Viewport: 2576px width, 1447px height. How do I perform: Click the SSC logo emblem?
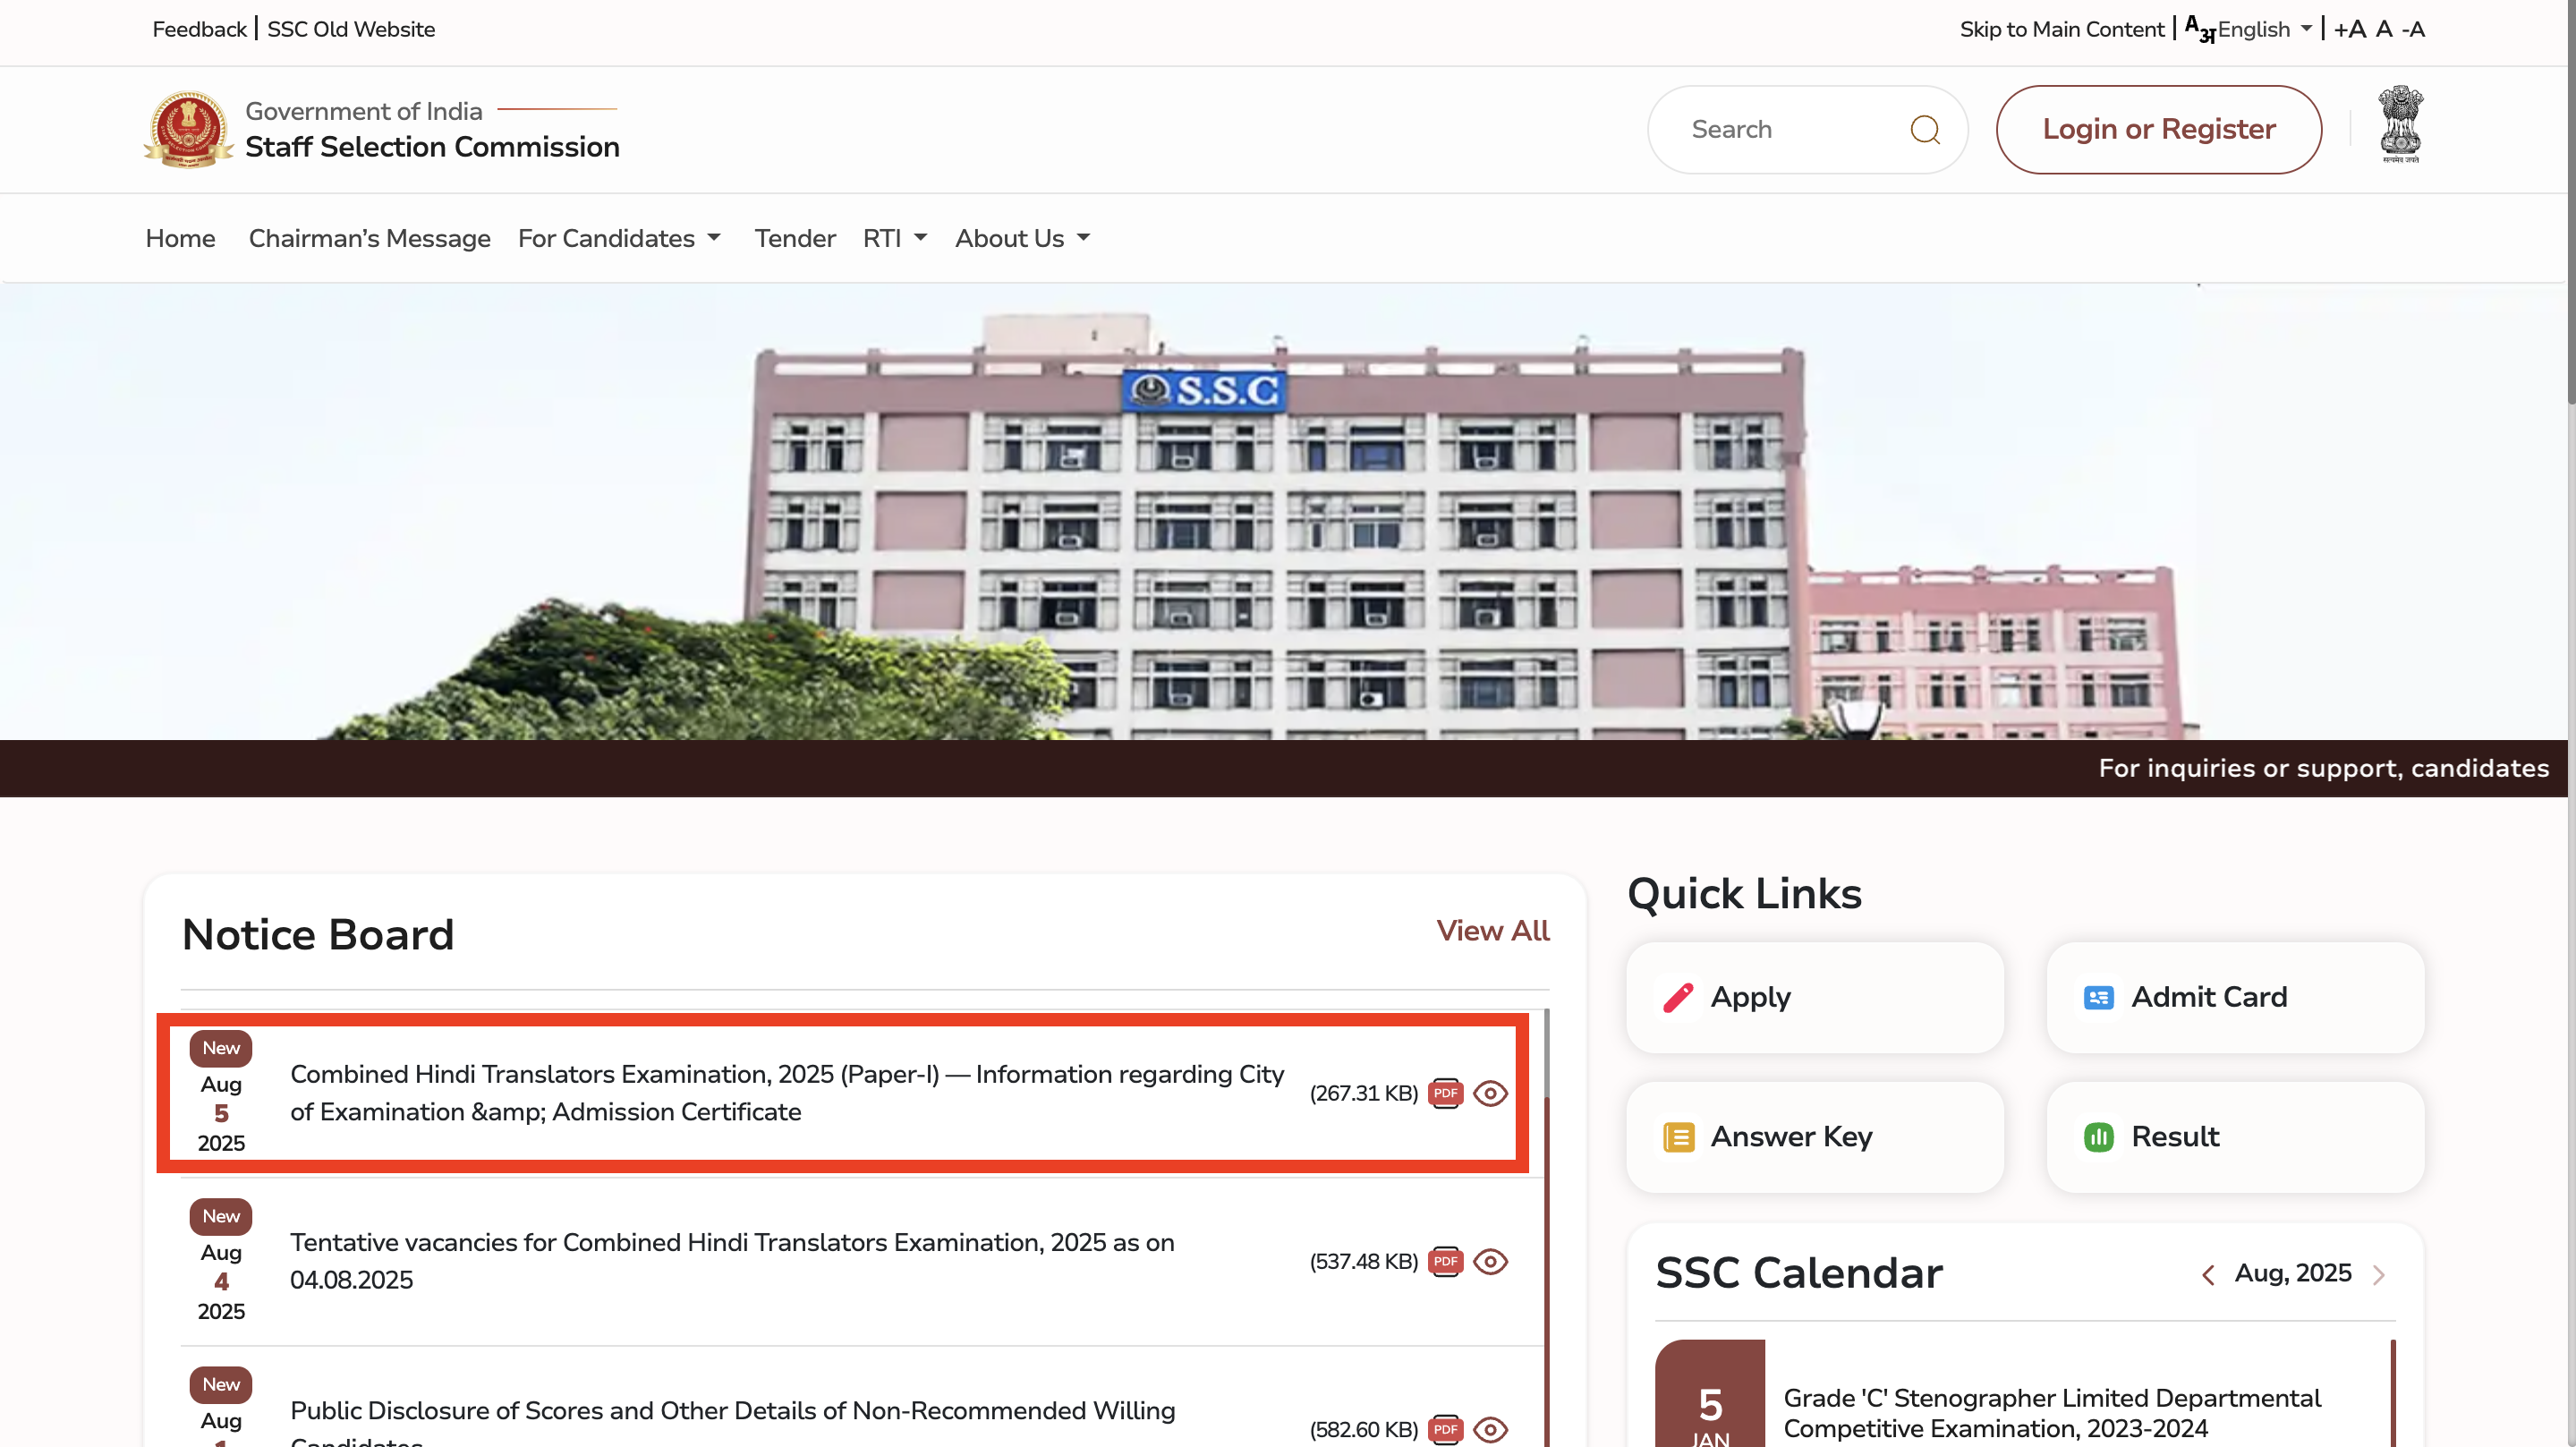click(188, 130)
